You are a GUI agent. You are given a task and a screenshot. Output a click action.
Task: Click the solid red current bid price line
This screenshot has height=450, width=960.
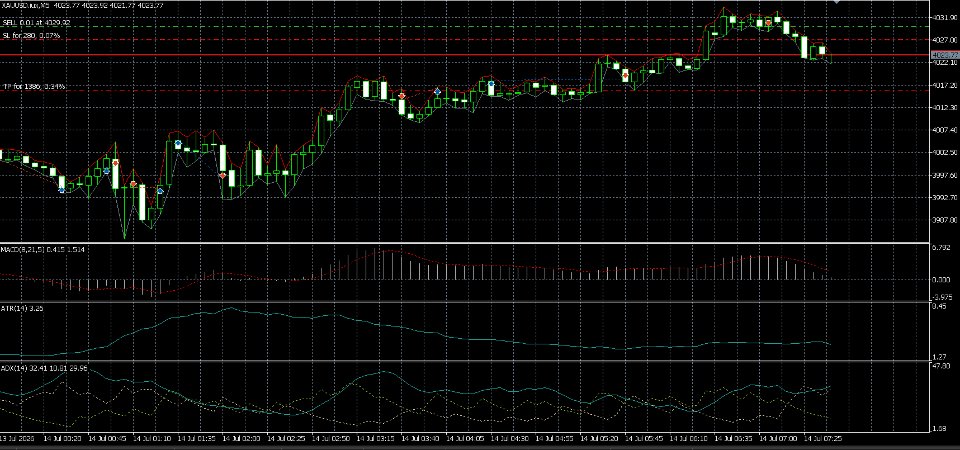tap(465, 55)
